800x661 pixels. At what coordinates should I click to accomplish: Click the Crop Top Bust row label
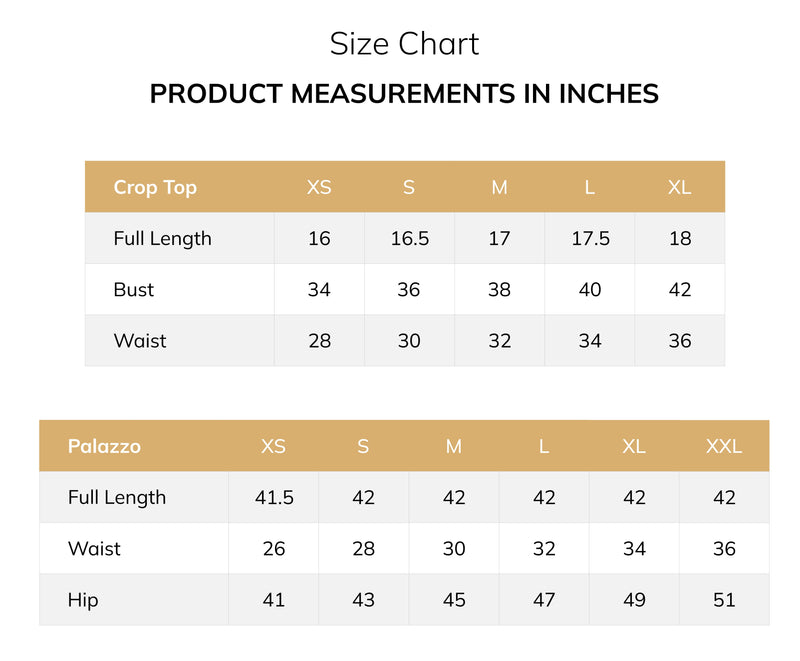[134, 290]
